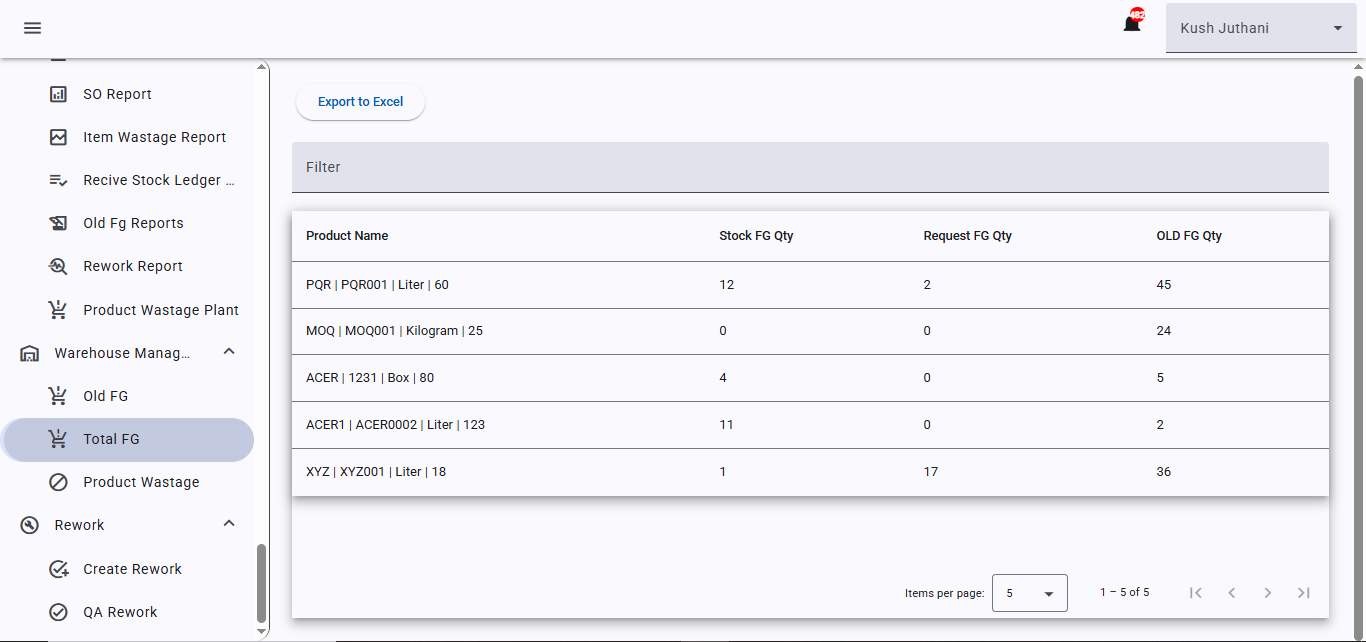Click Export to Excel button
Screen dimensions: 1366x642
point(360,102)
